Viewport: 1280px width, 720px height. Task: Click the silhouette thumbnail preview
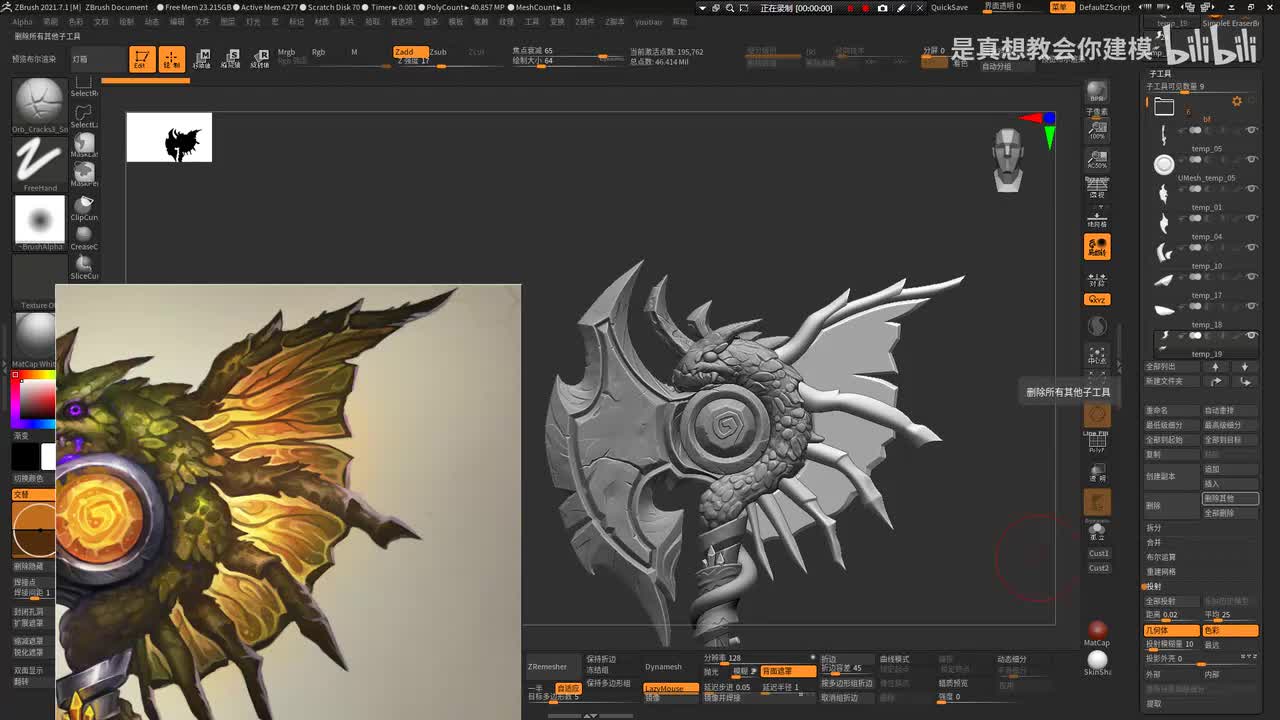coord(169,137)
